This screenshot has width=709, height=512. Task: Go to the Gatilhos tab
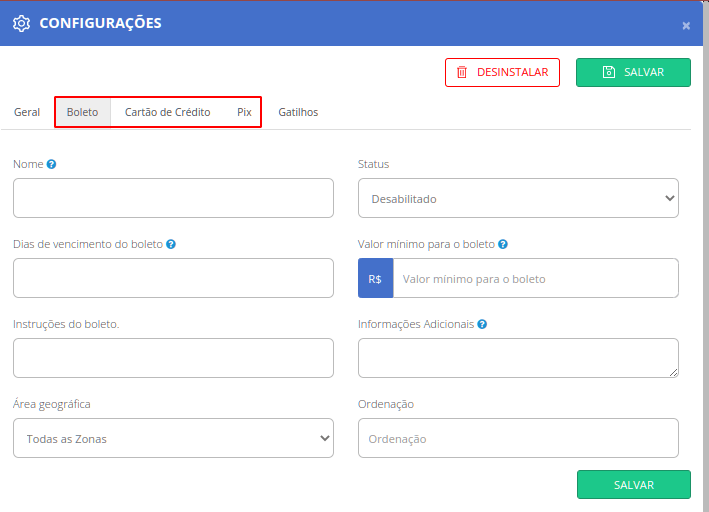click(x=298, y=112)
